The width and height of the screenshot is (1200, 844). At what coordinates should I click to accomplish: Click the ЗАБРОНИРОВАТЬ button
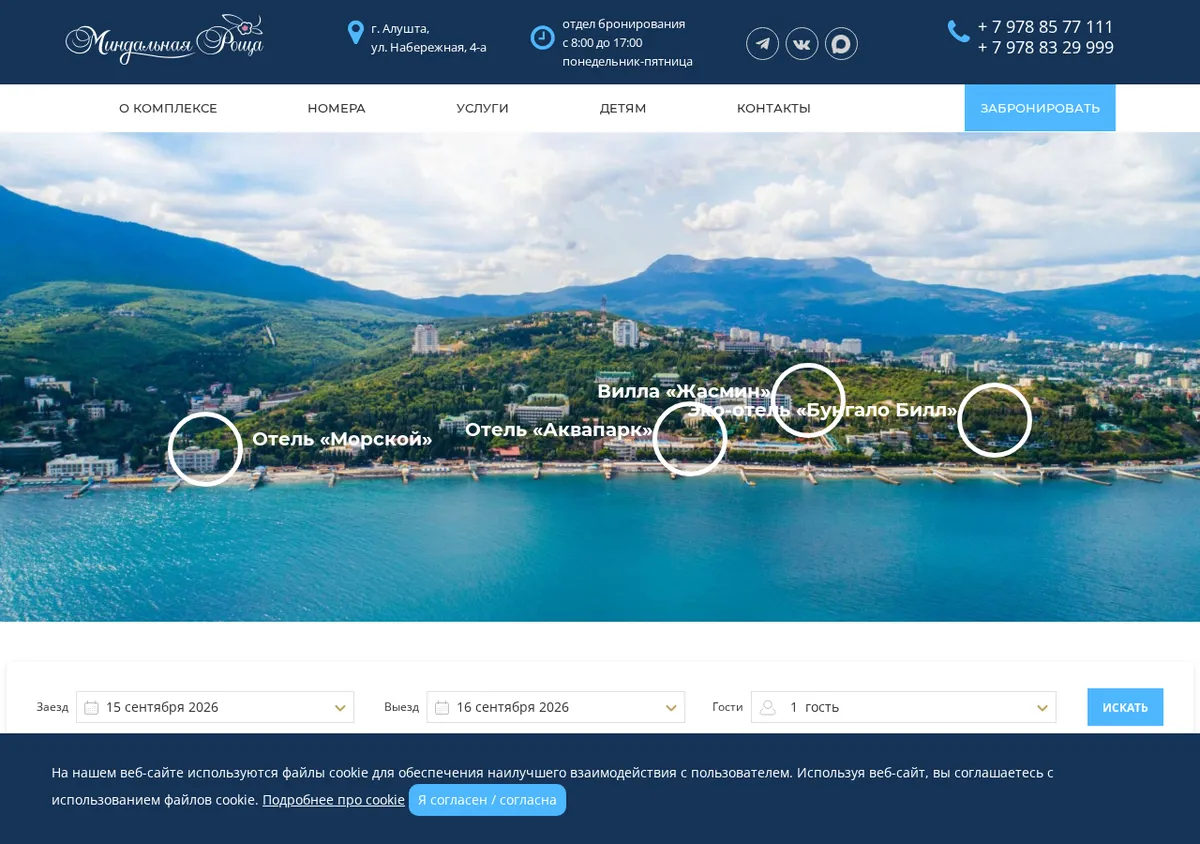point(1040,108)
